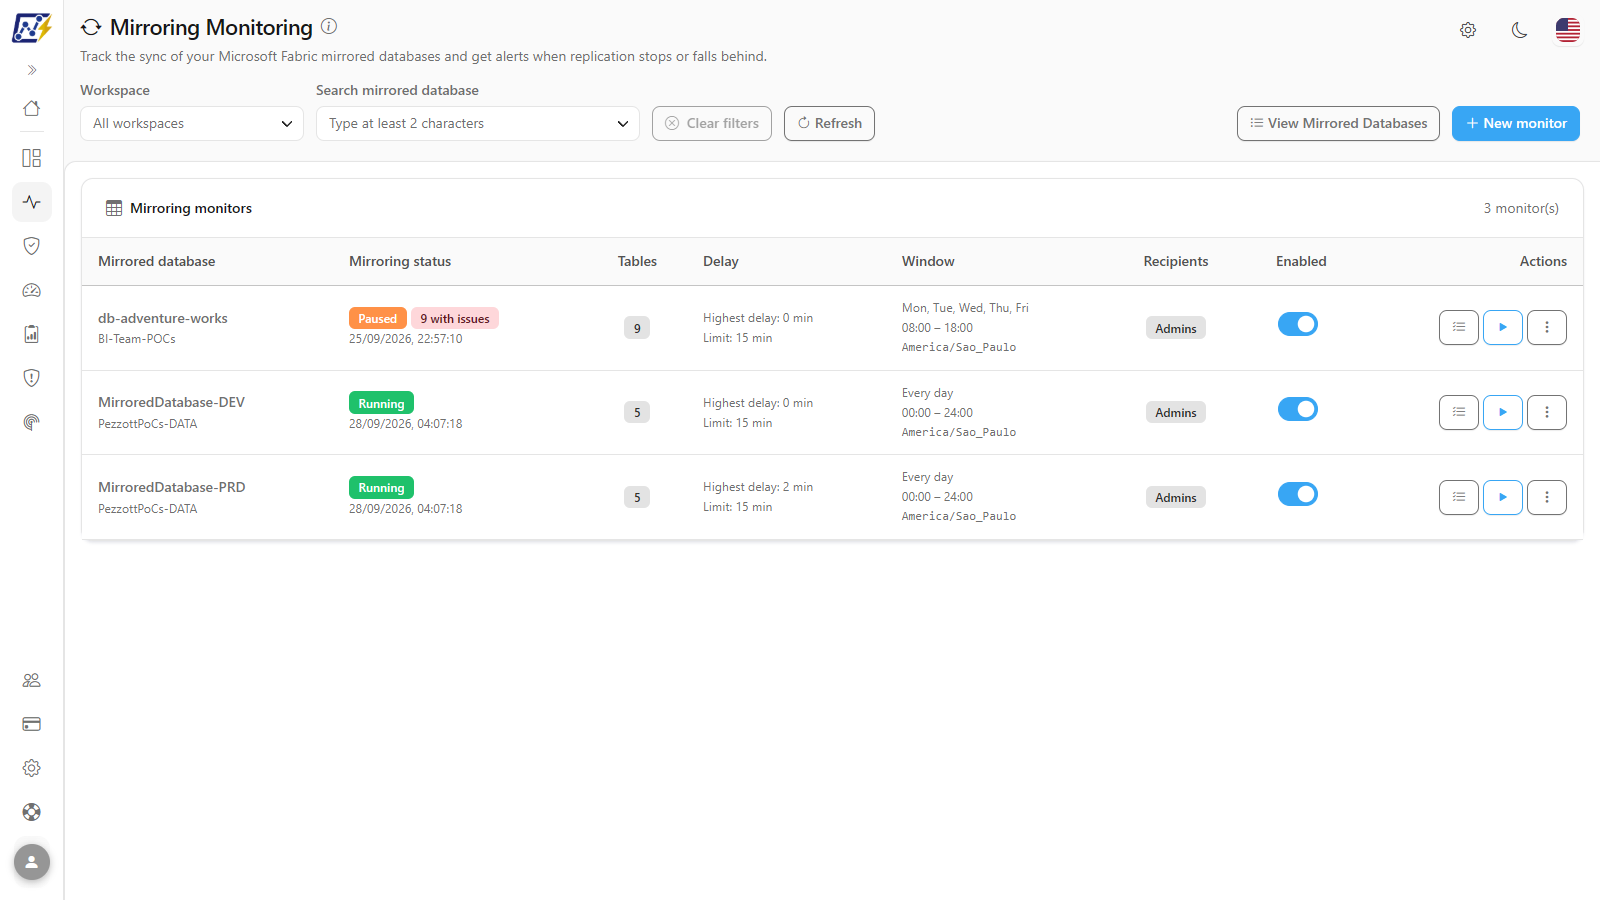Viewport: 1600px width, 900px height.
Task: Open the list details button for db-adventure-works
Action: (1459, 327)
